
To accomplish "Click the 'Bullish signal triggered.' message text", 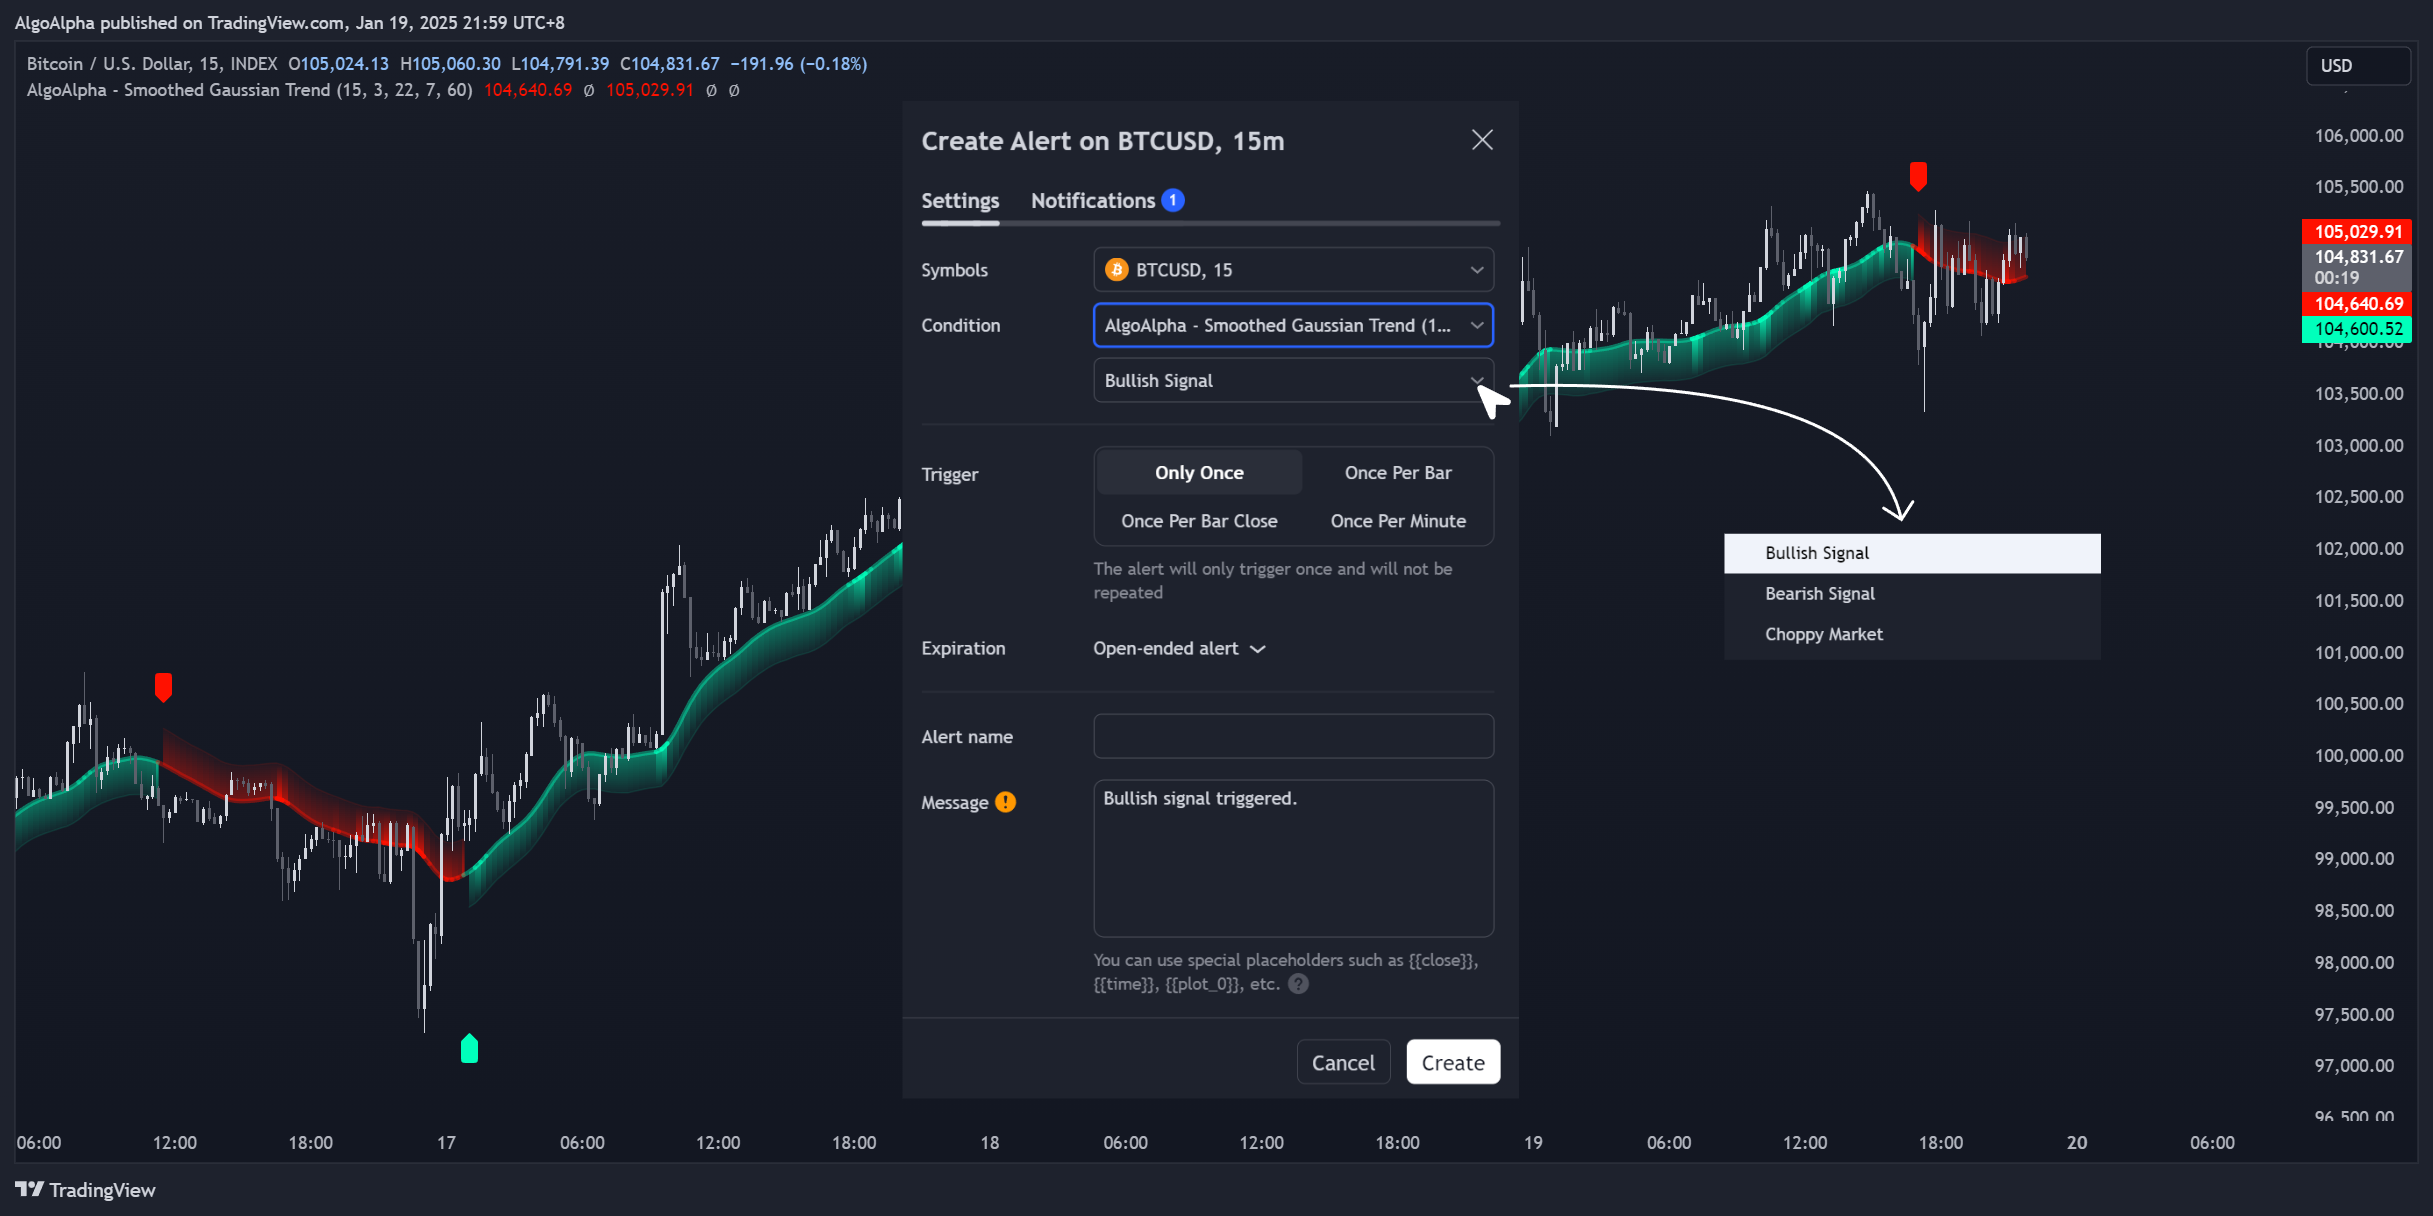I will tap(1200, 799).
